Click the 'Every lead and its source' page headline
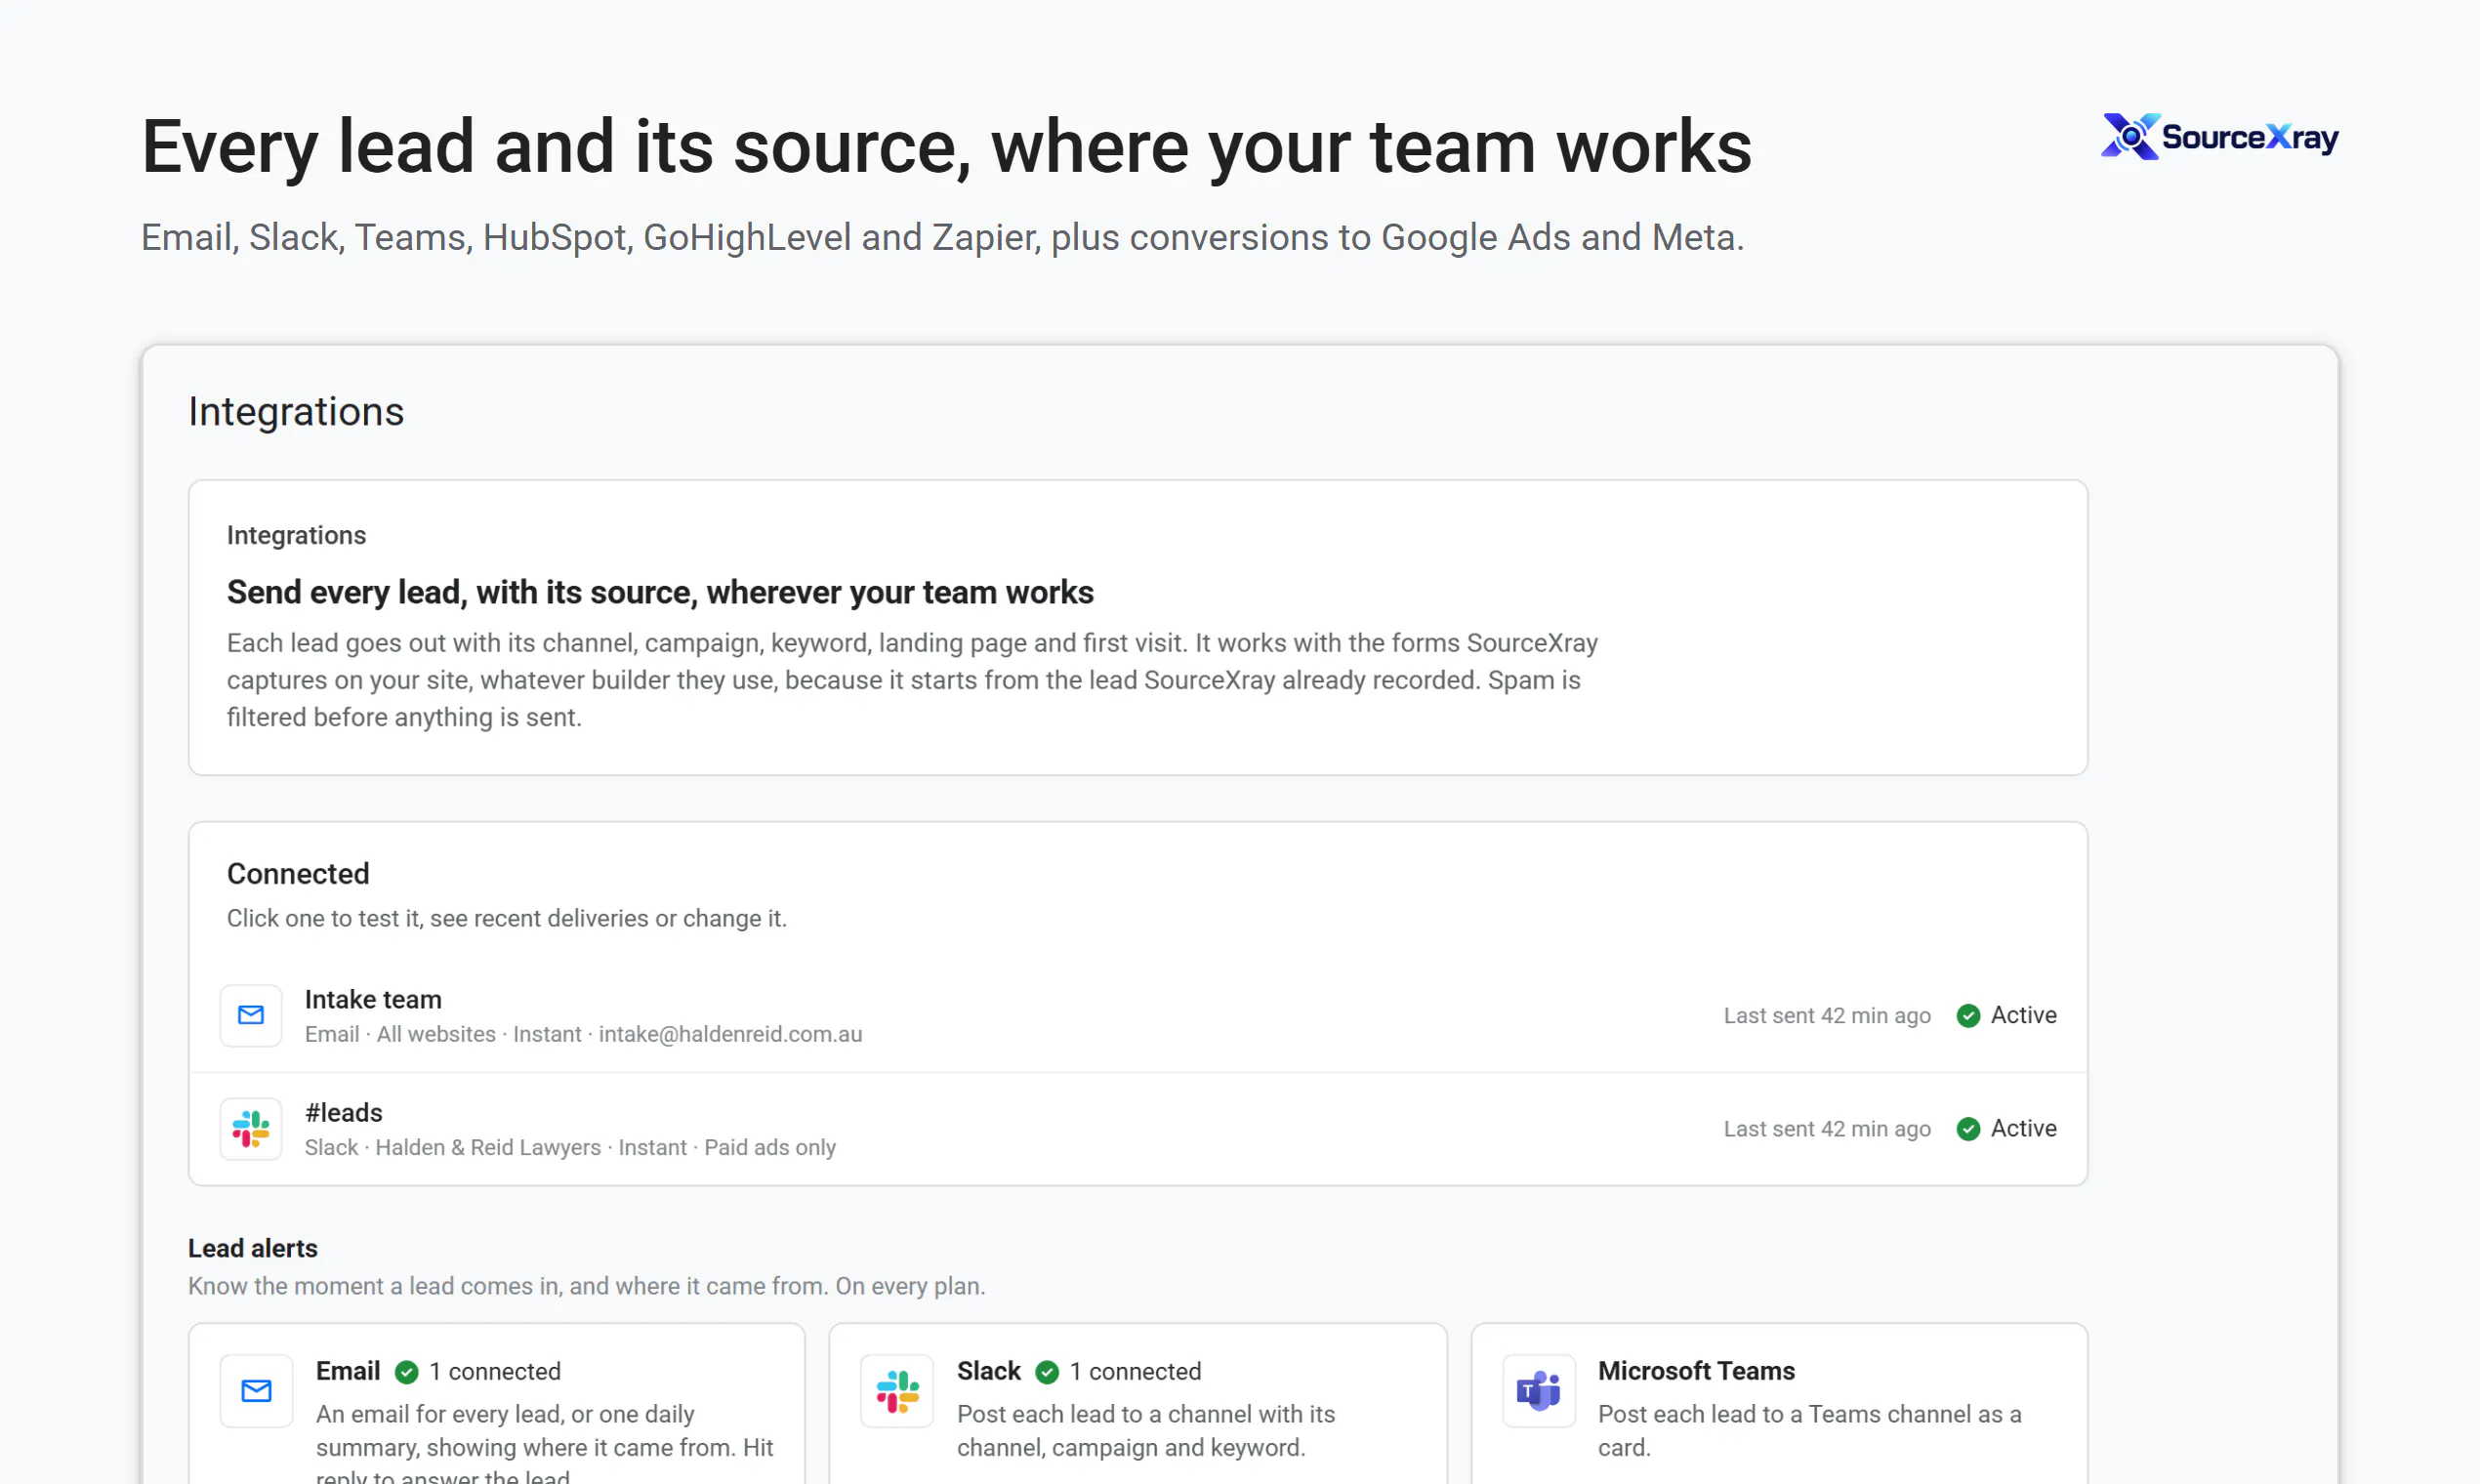Image resolution: width=2480 pixels, height=1484 pixels. [x=946, y=147]
